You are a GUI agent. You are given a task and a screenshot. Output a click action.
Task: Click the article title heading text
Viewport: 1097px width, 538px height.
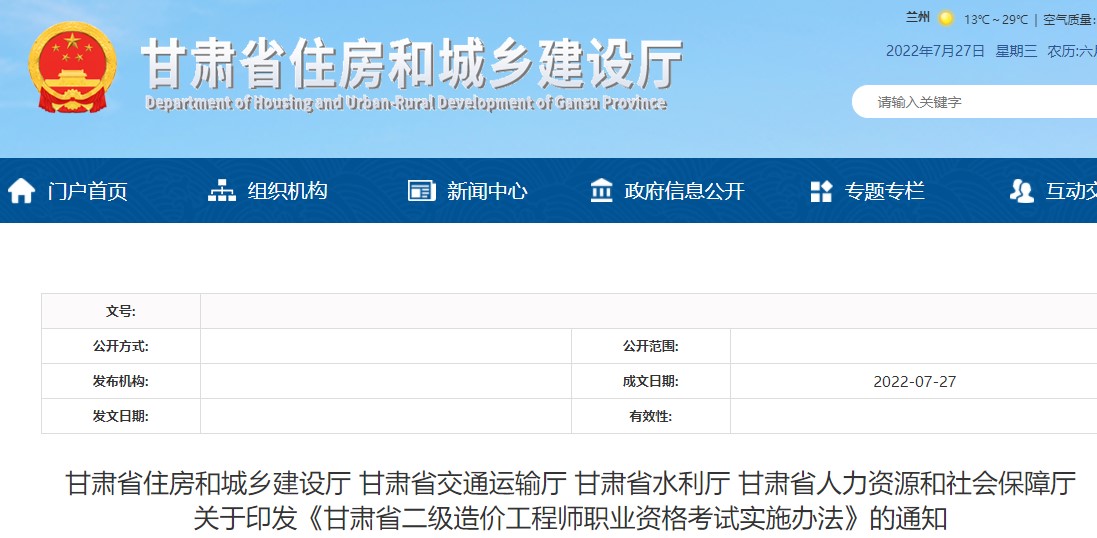click(x=570, y=502)
